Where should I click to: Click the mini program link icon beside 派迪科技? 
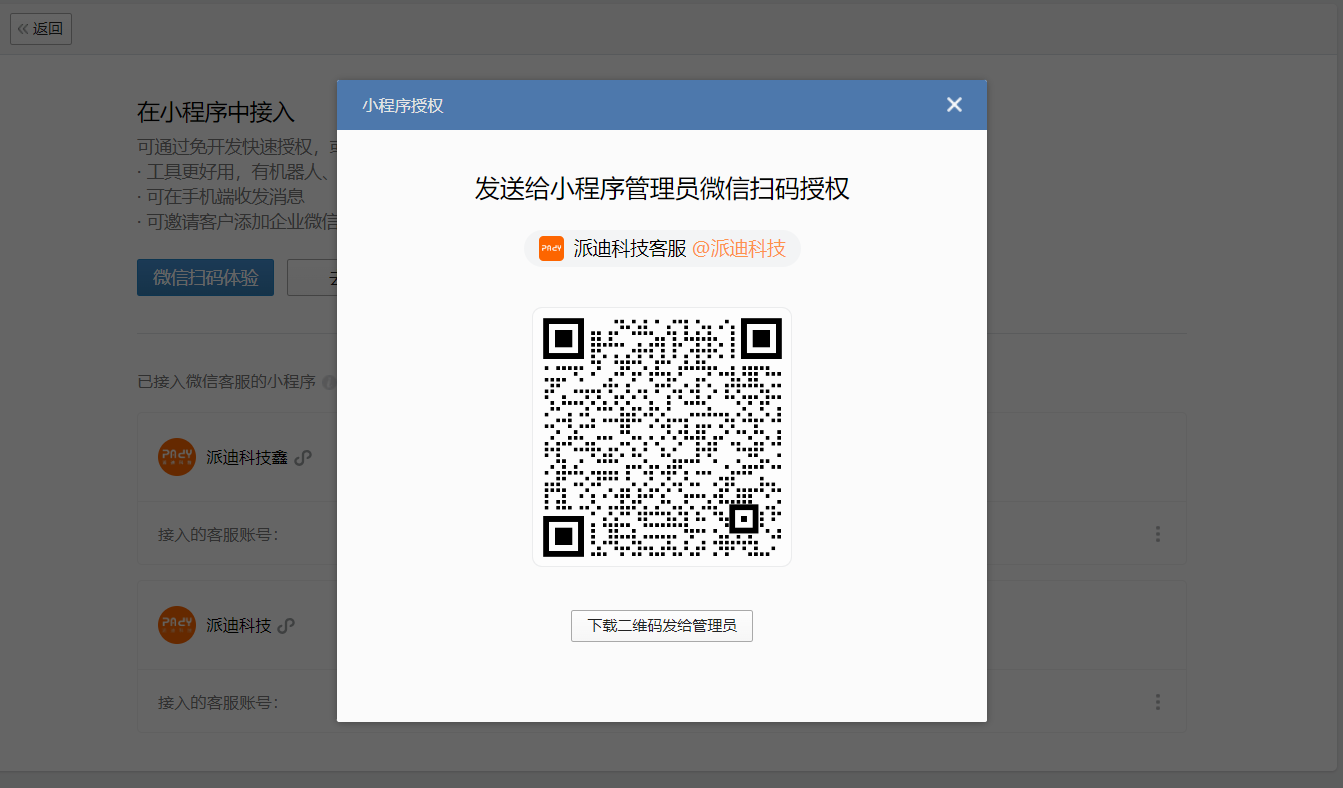pos(286,625)
